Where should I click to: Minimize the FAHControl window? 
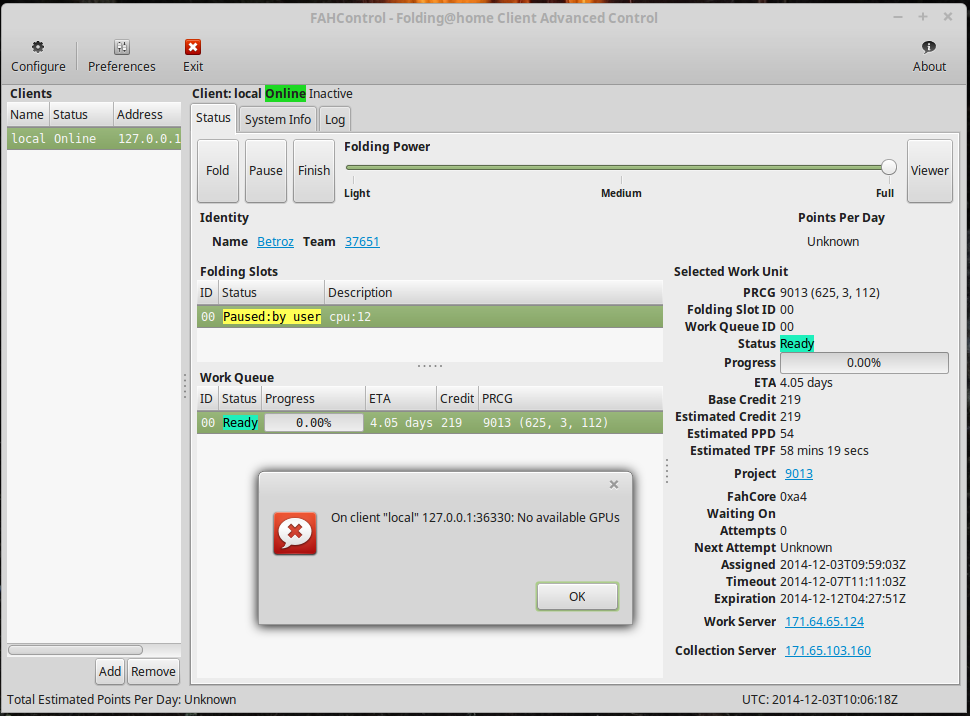coord(898,17)
